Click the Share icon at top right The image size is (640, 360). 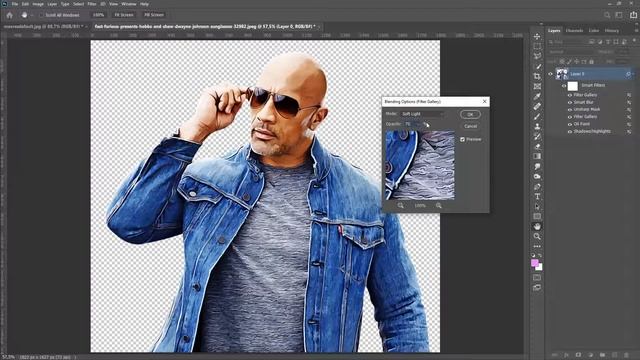click(633, 15)
